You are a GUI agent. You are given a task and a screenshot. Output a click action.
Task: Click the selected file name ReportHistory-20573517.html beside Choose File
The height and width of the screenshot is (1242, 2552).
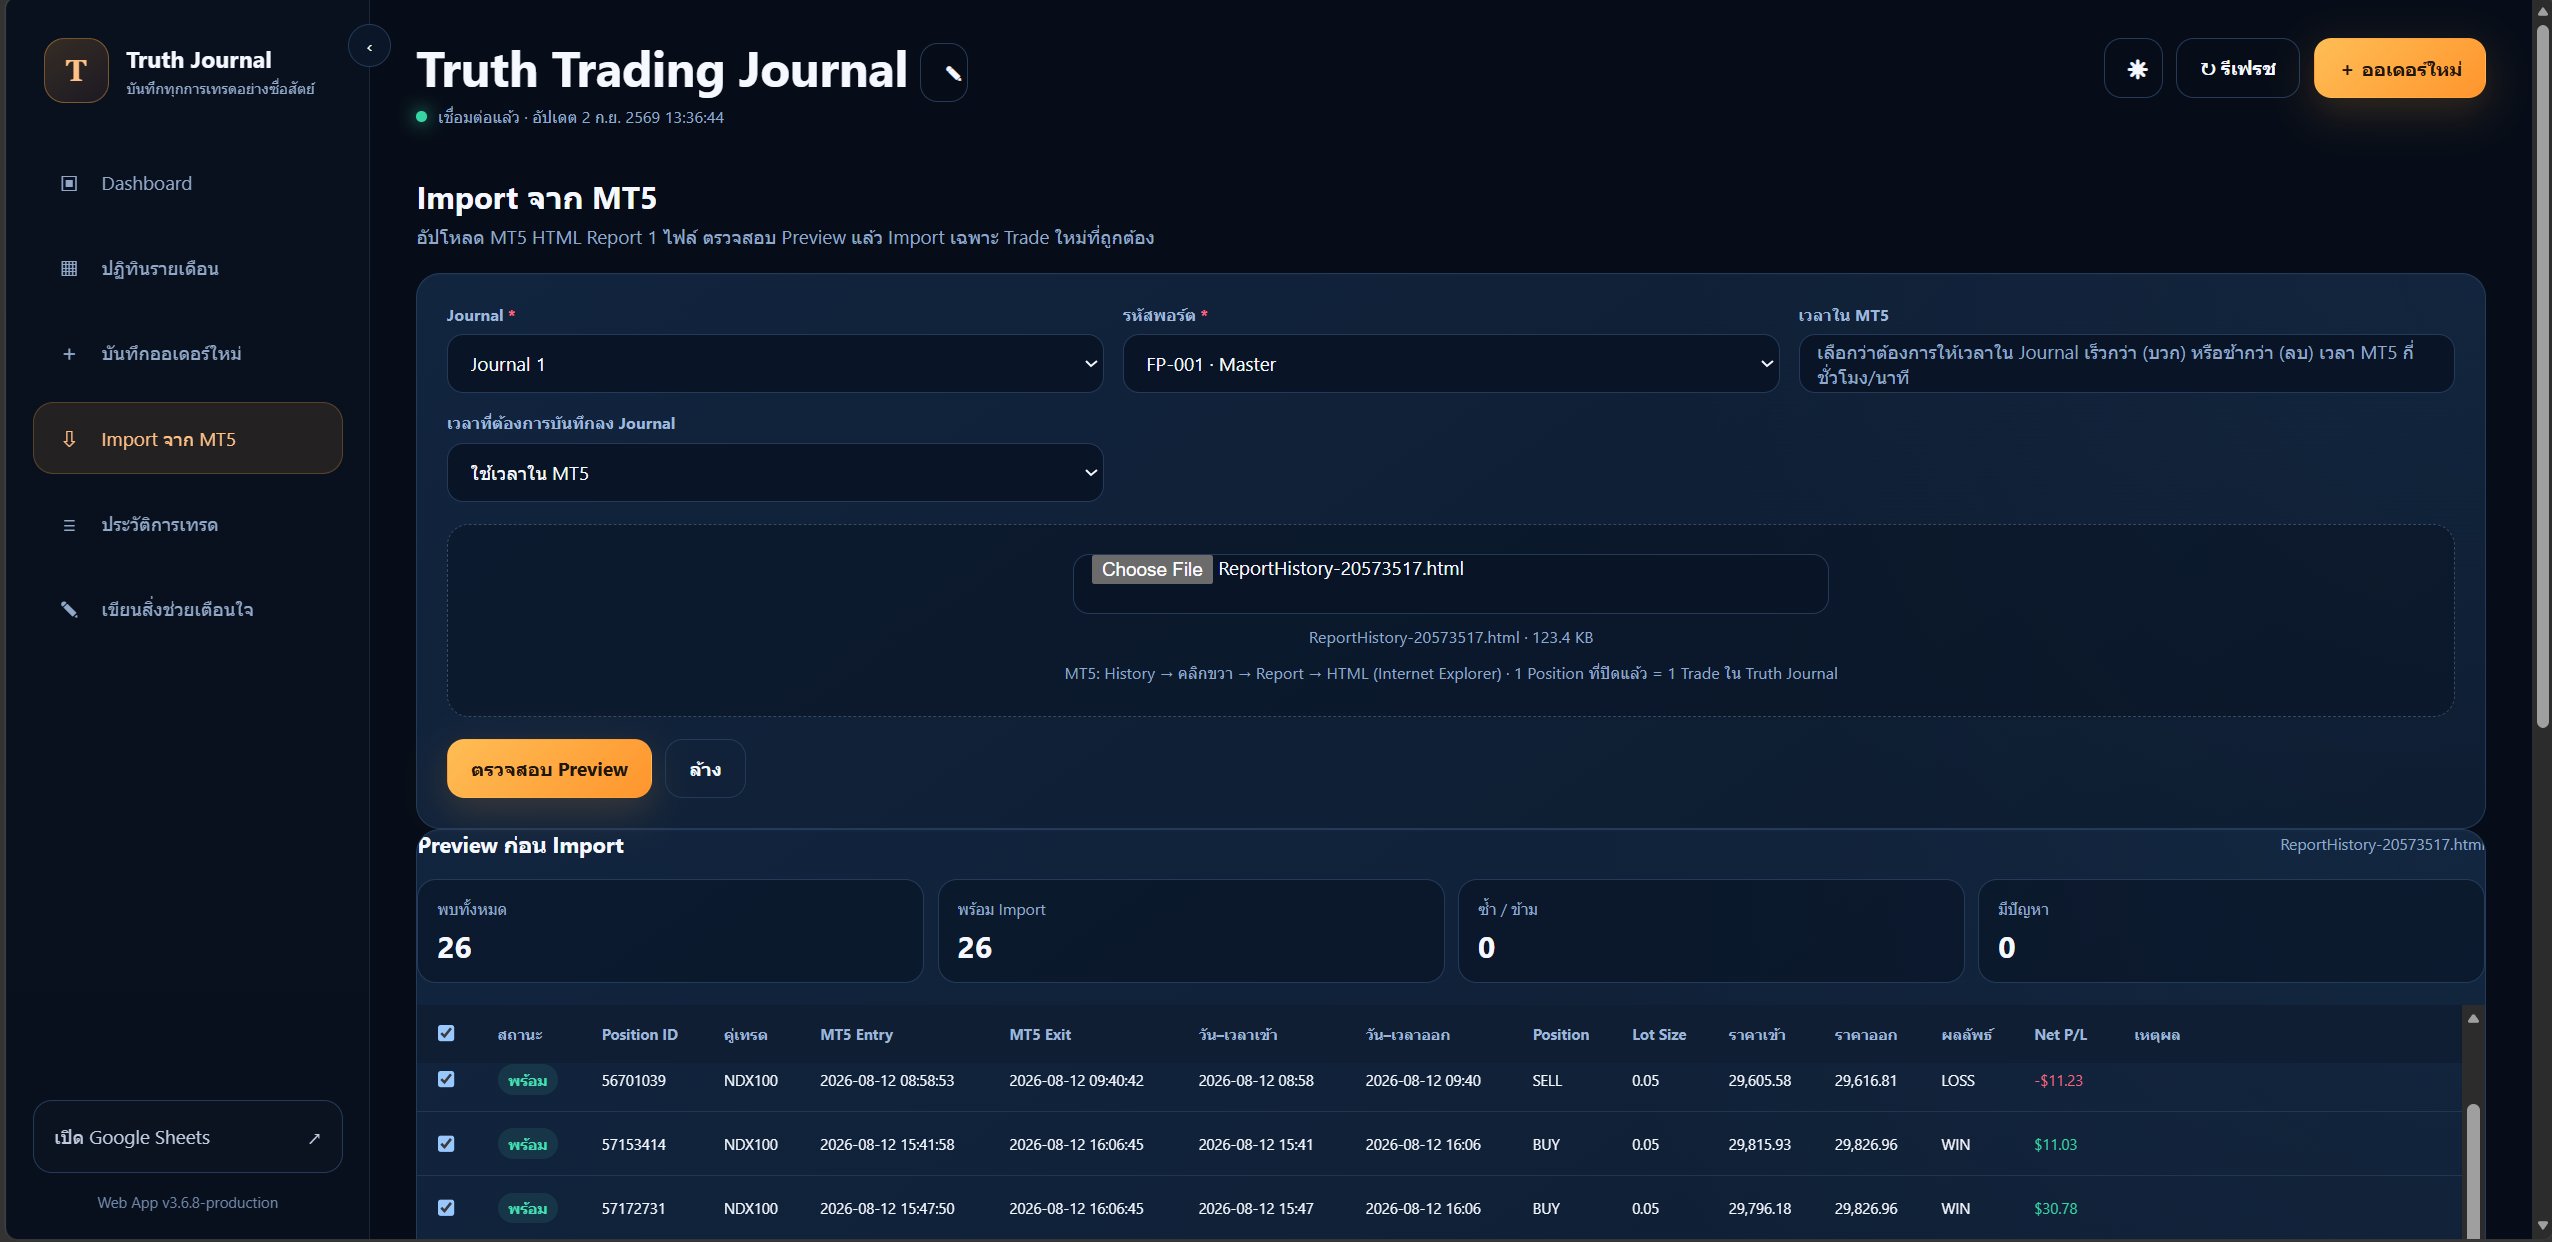1340,569
